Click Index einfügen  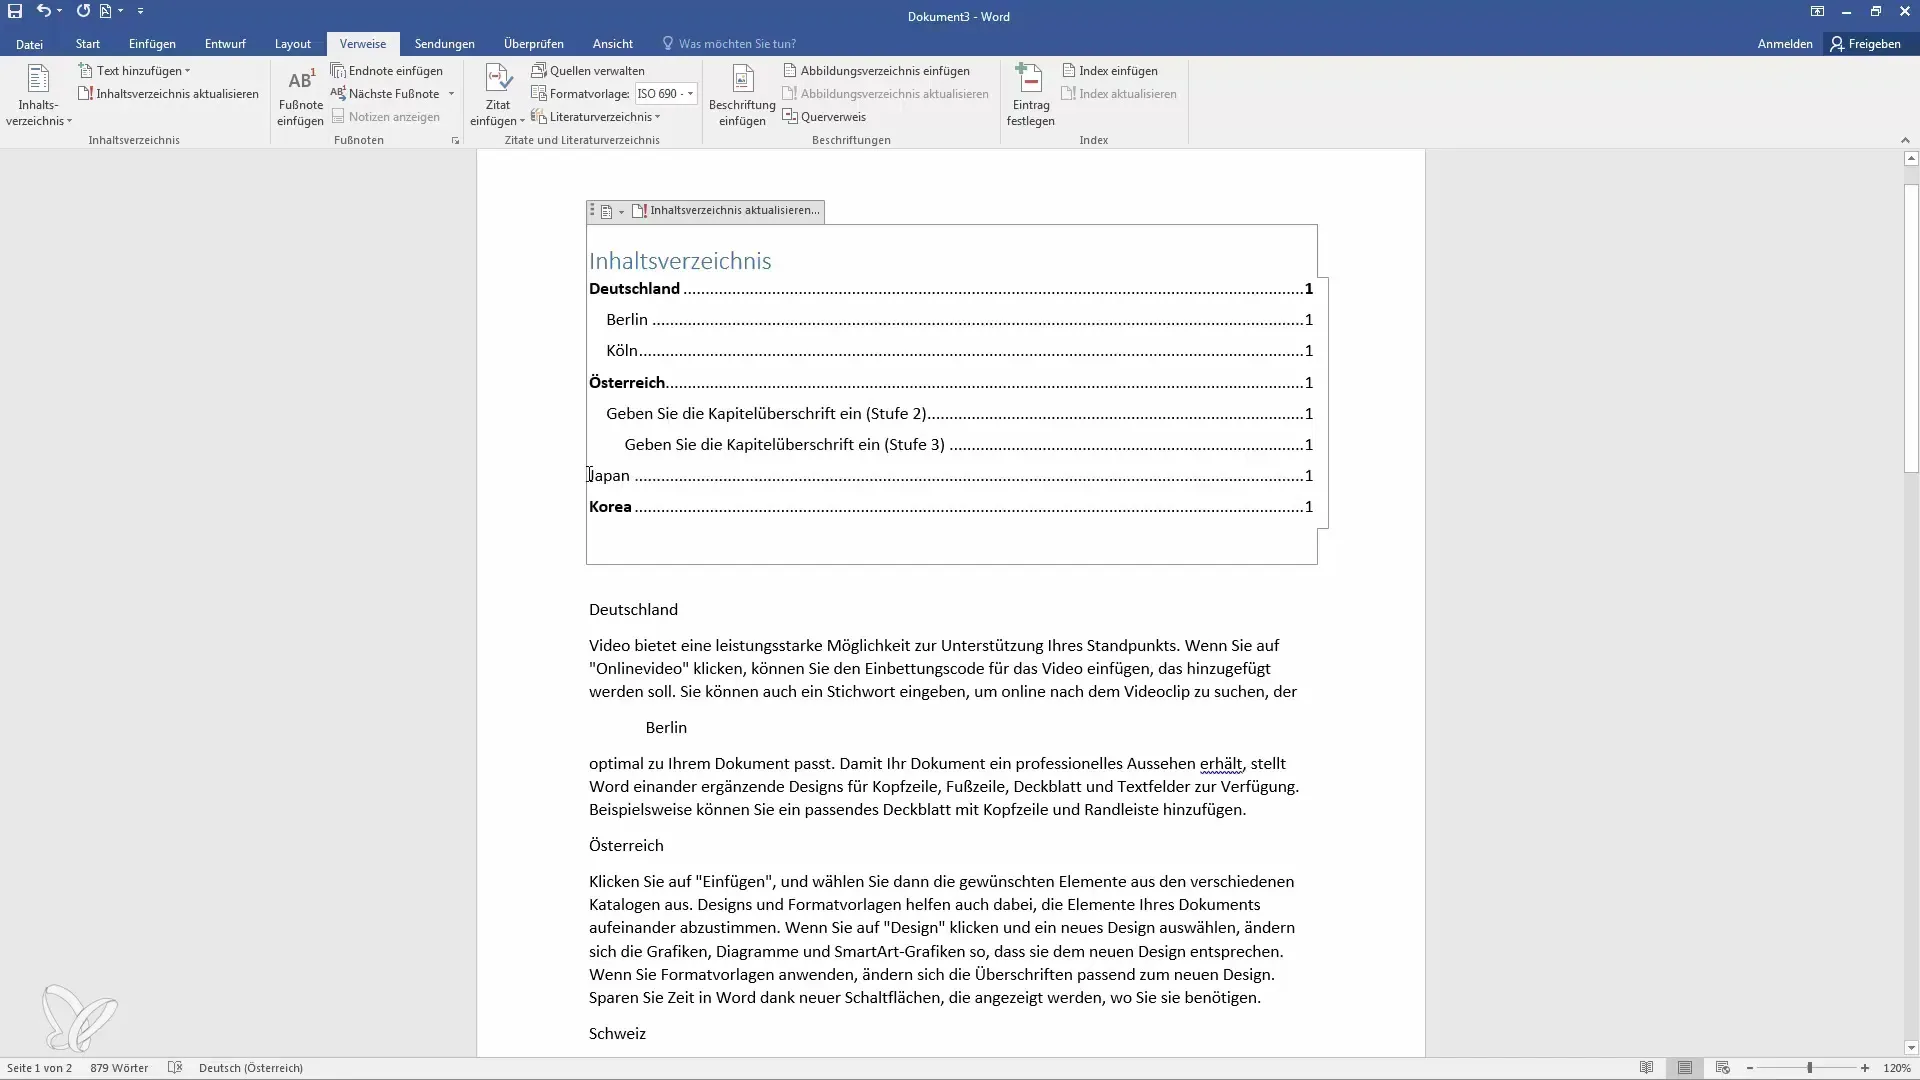coord(1110,71)
